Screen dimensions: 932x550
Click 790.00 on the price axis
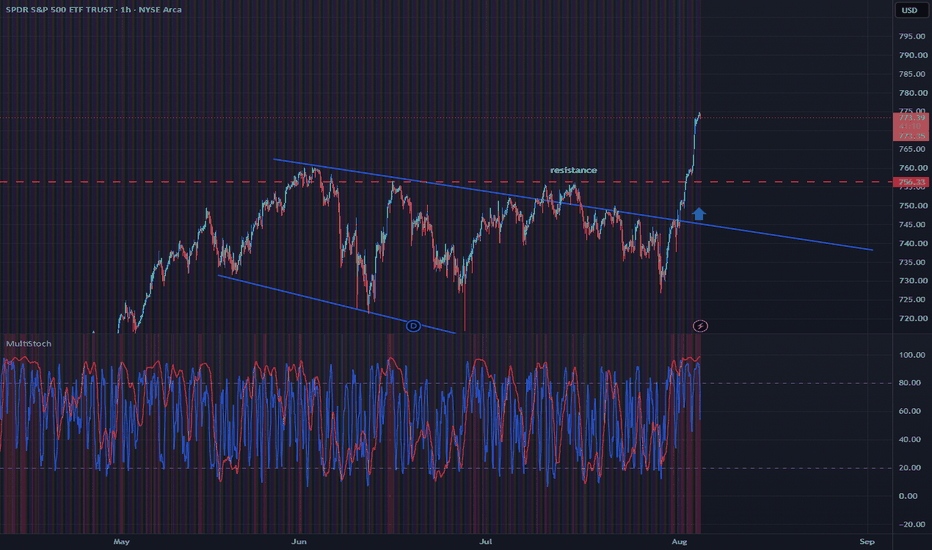[913, 55]
